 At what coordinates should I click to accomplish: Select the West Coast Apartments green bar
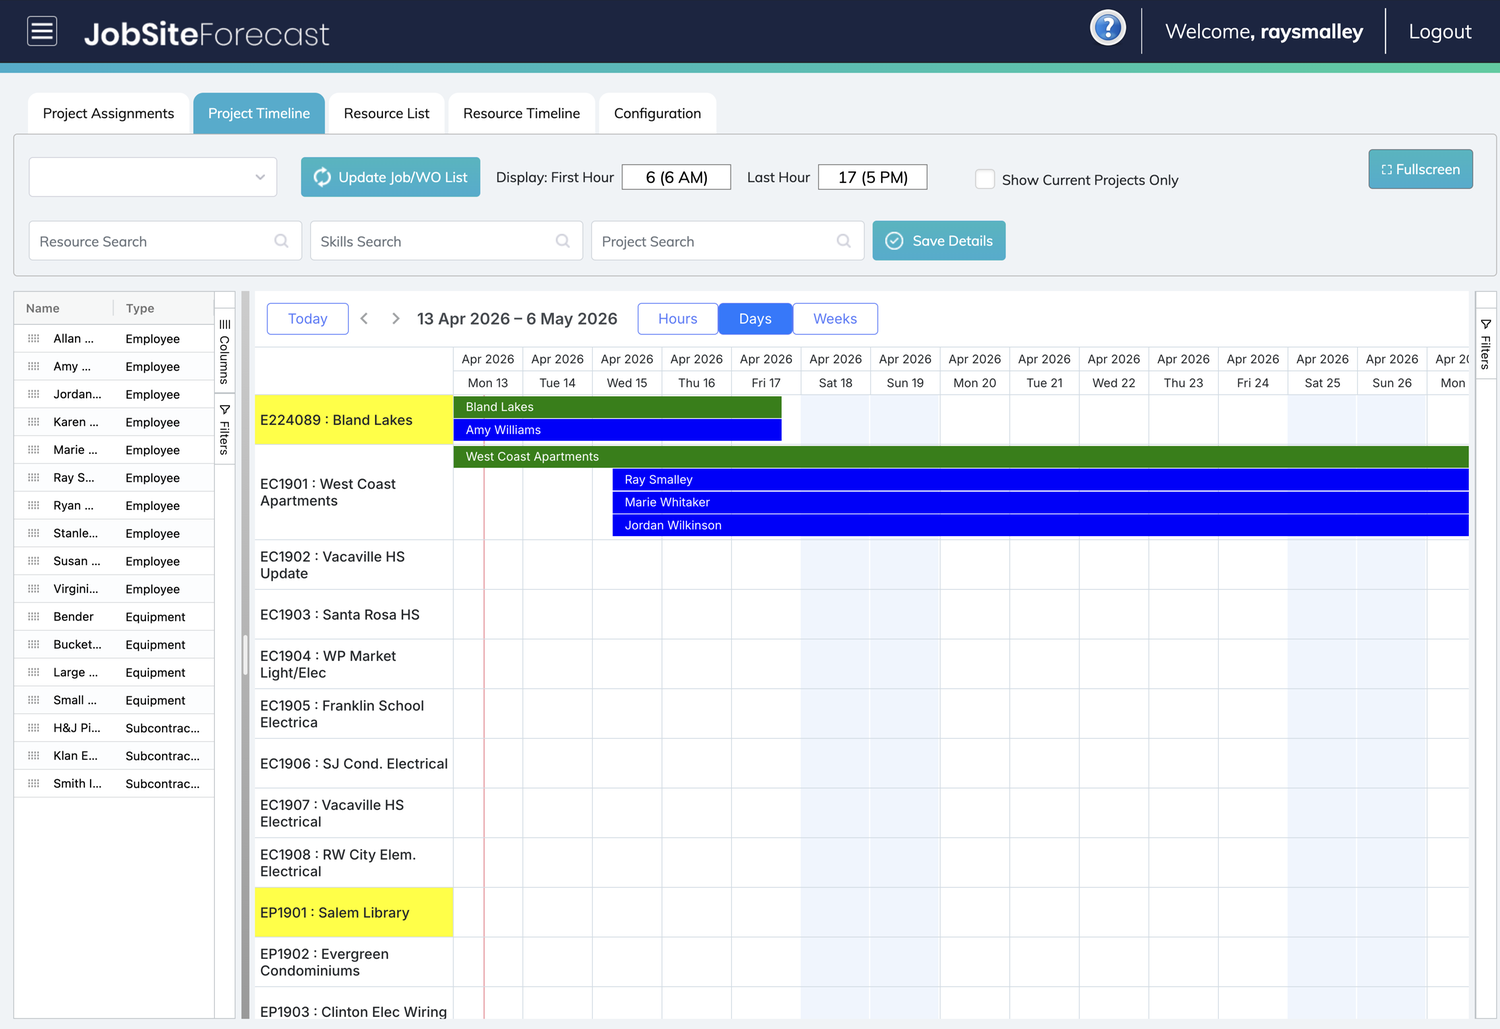pyautogui.click(x=961, y=457)
